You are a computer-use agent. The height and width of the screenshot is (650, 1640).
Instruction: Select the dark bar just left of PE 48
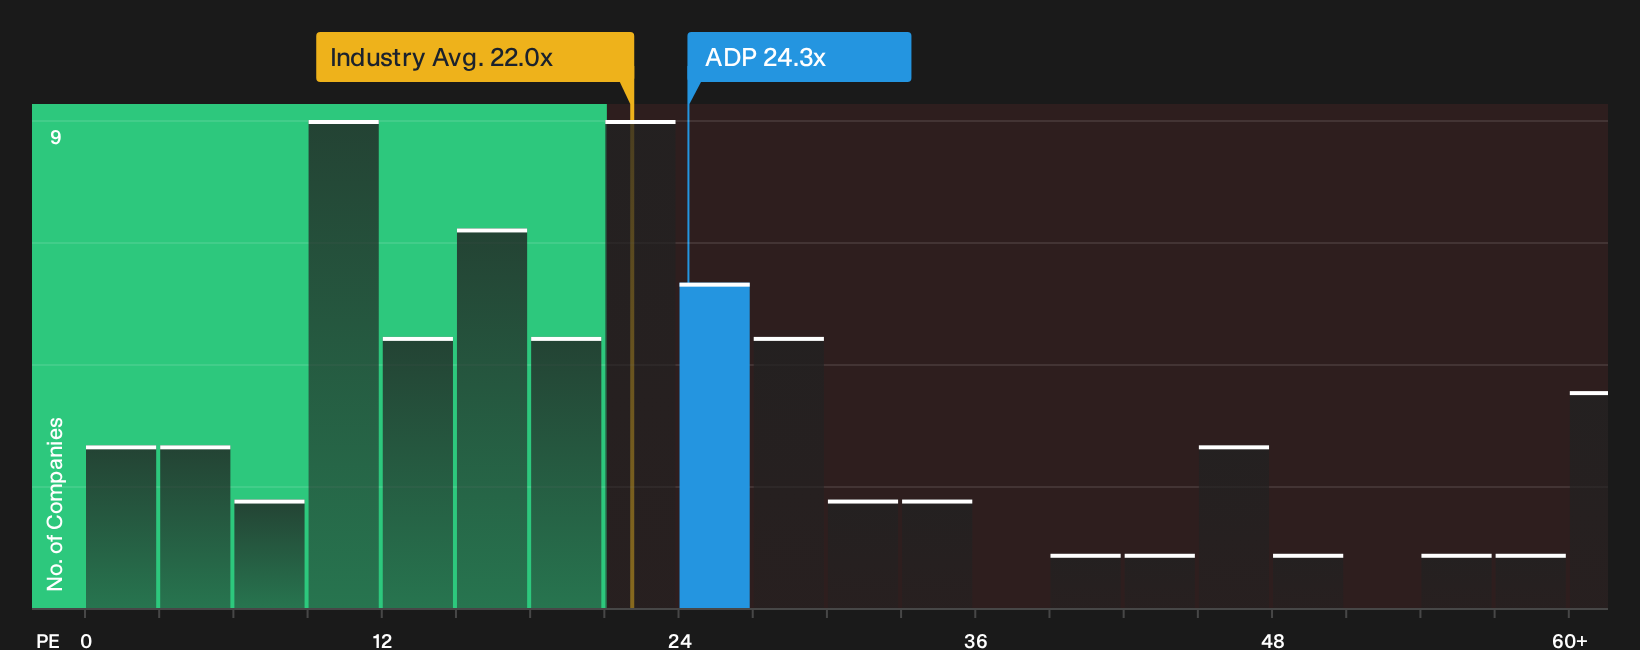[1233, 527]
